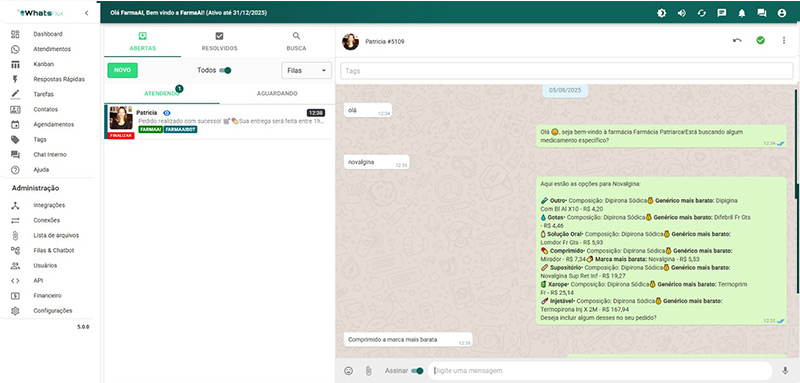The image size is (800, 383).
Task: Click Patricia #5109 contact name
Action: point(385,41)
